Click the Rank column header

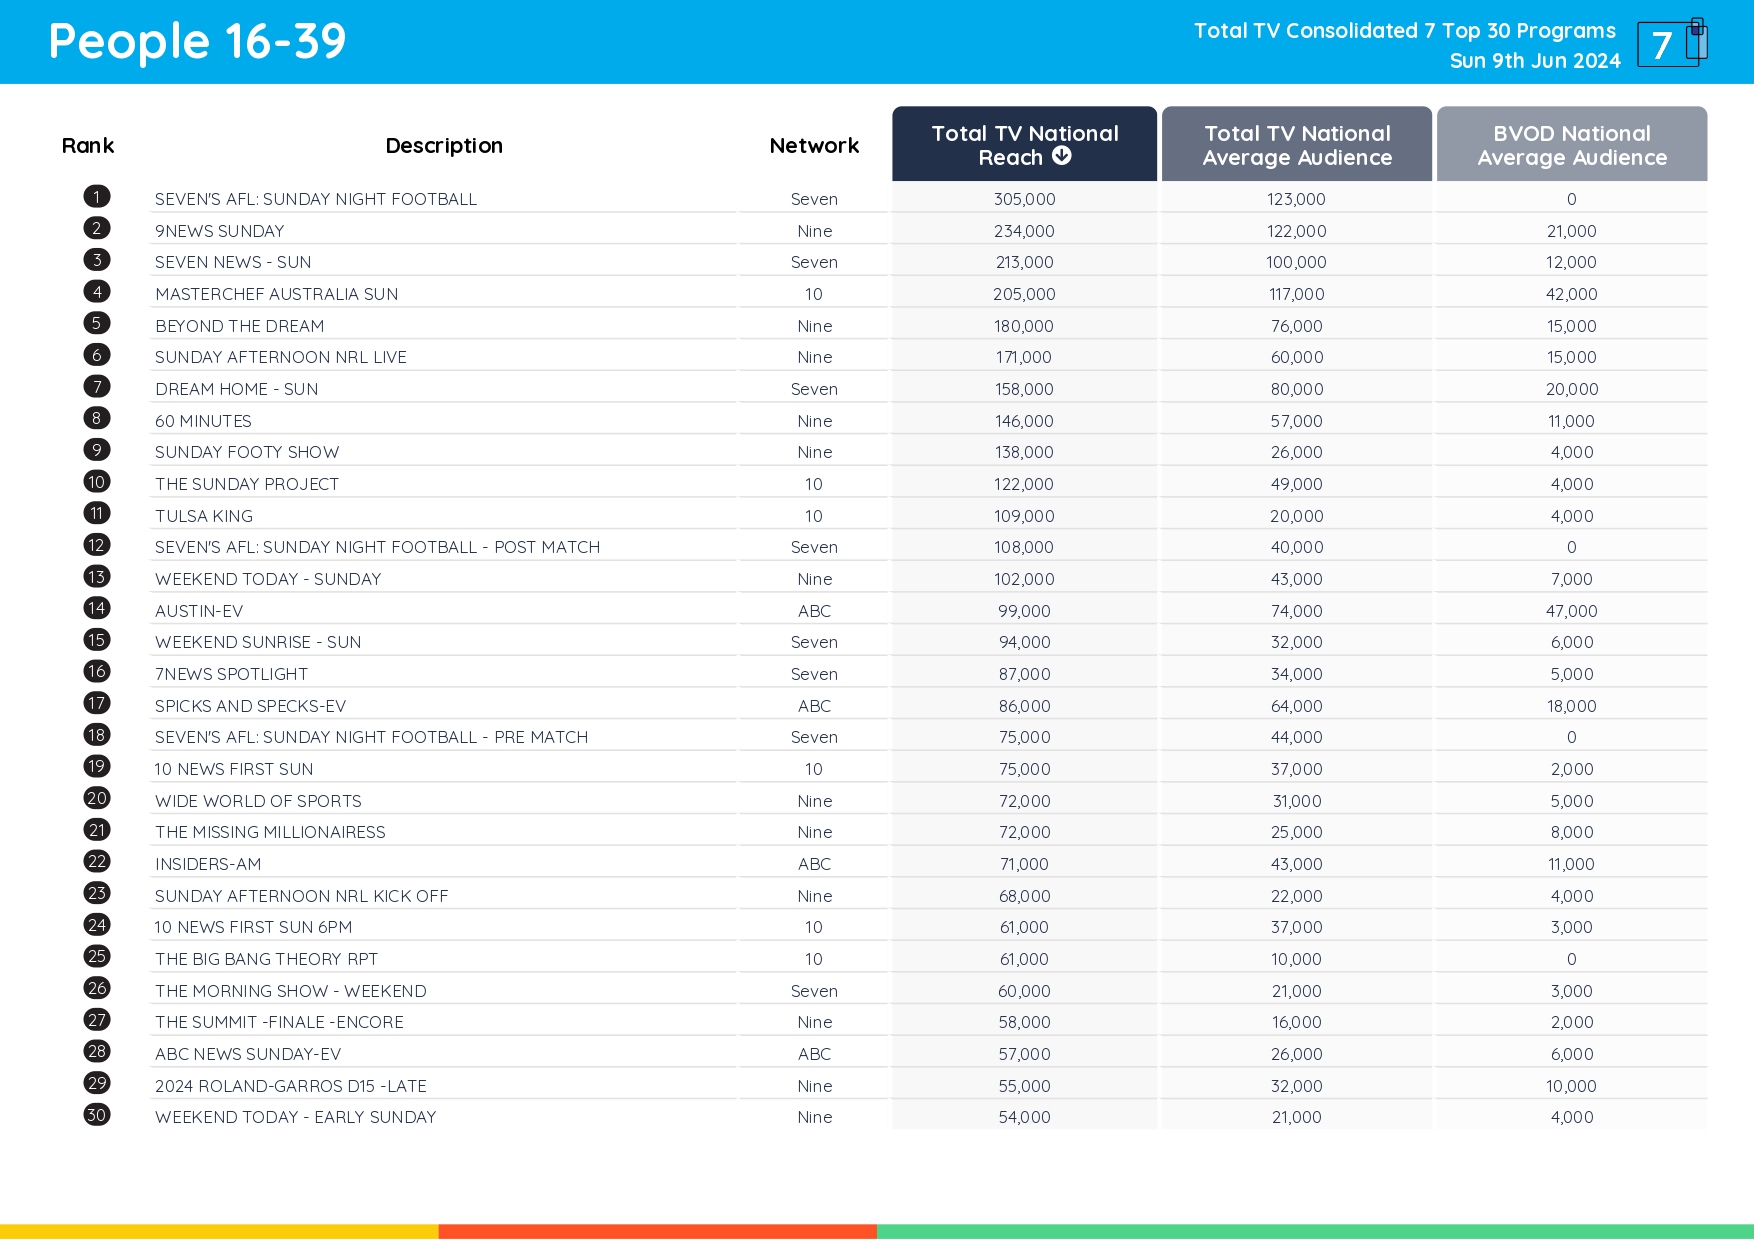click(x=88, y=145)
